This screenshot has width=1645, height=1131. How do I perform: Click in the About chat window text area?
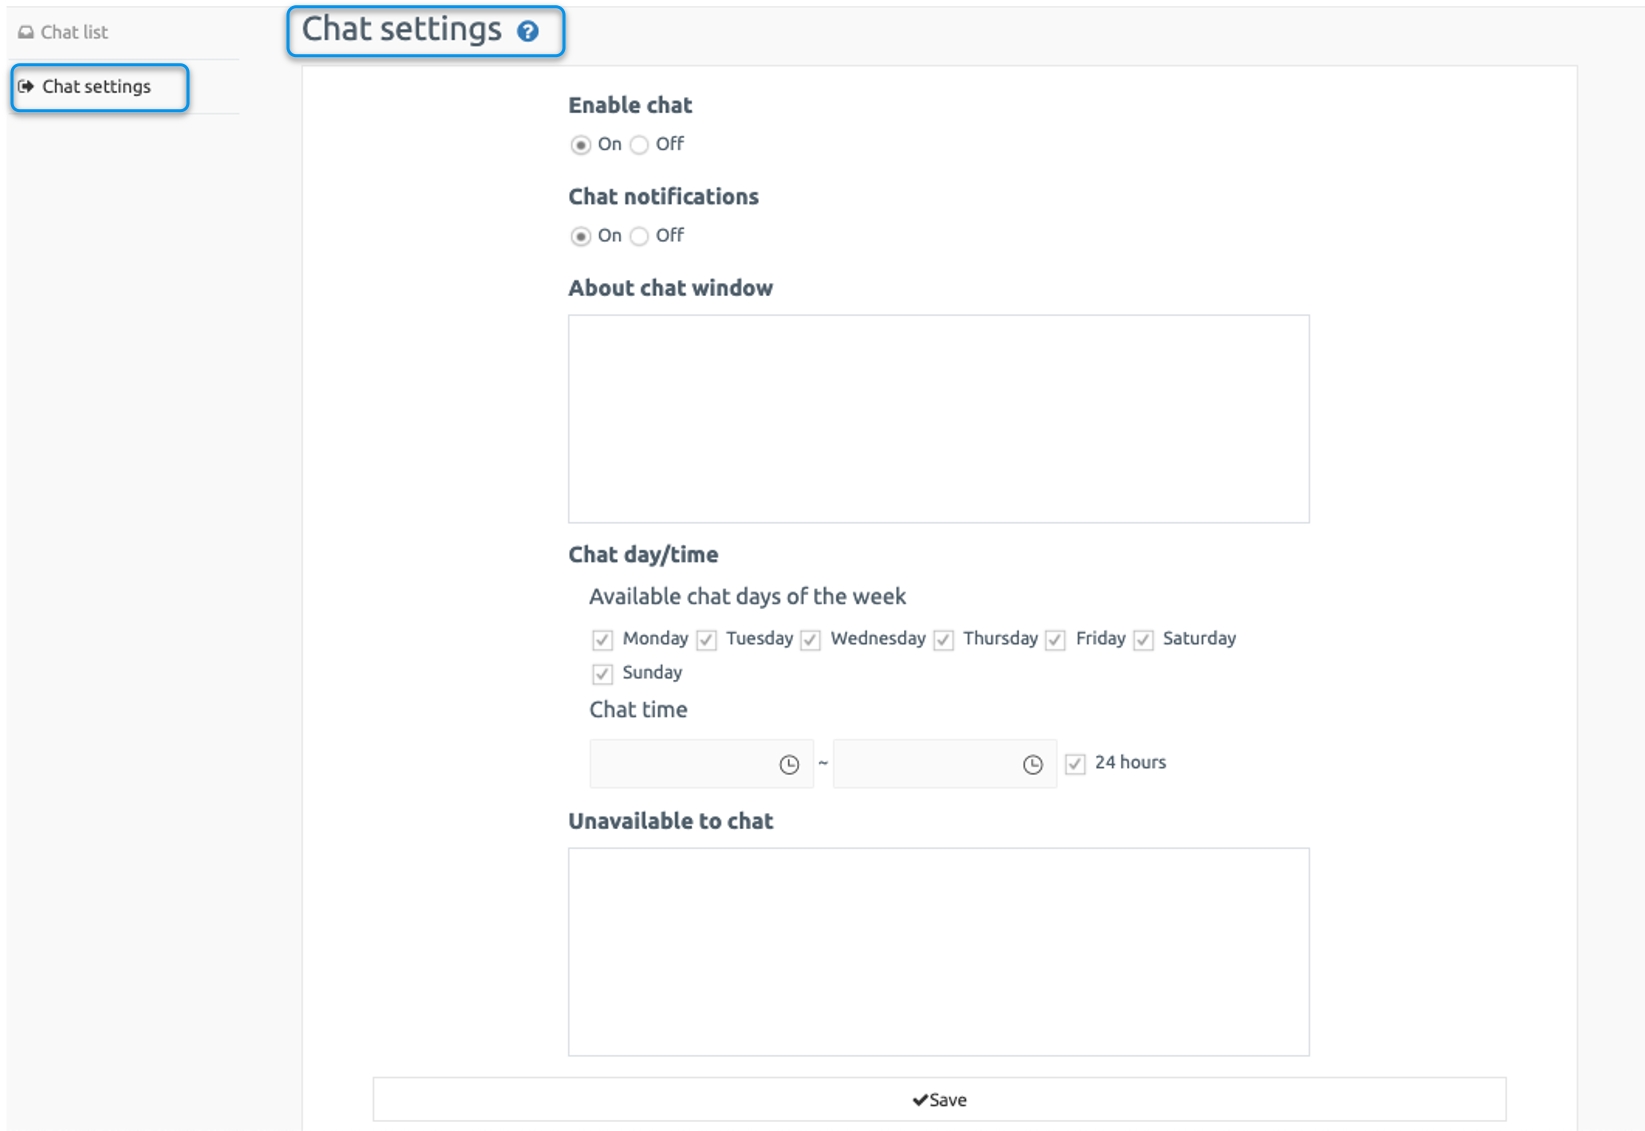[938, 419]
